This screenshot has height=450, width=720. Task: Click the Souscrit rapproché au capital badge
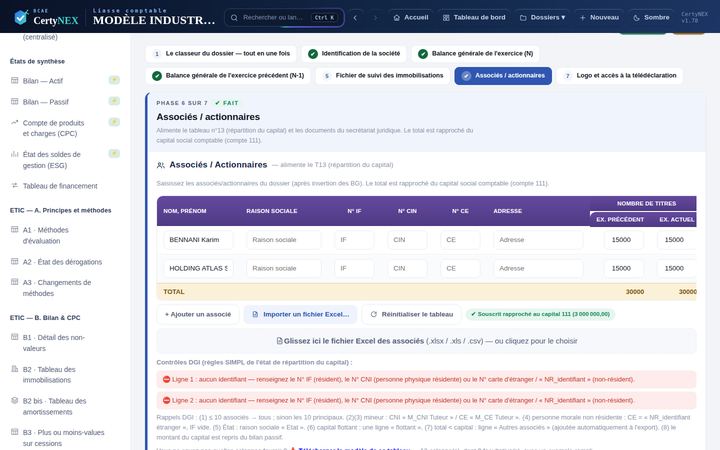coord(540,315)
